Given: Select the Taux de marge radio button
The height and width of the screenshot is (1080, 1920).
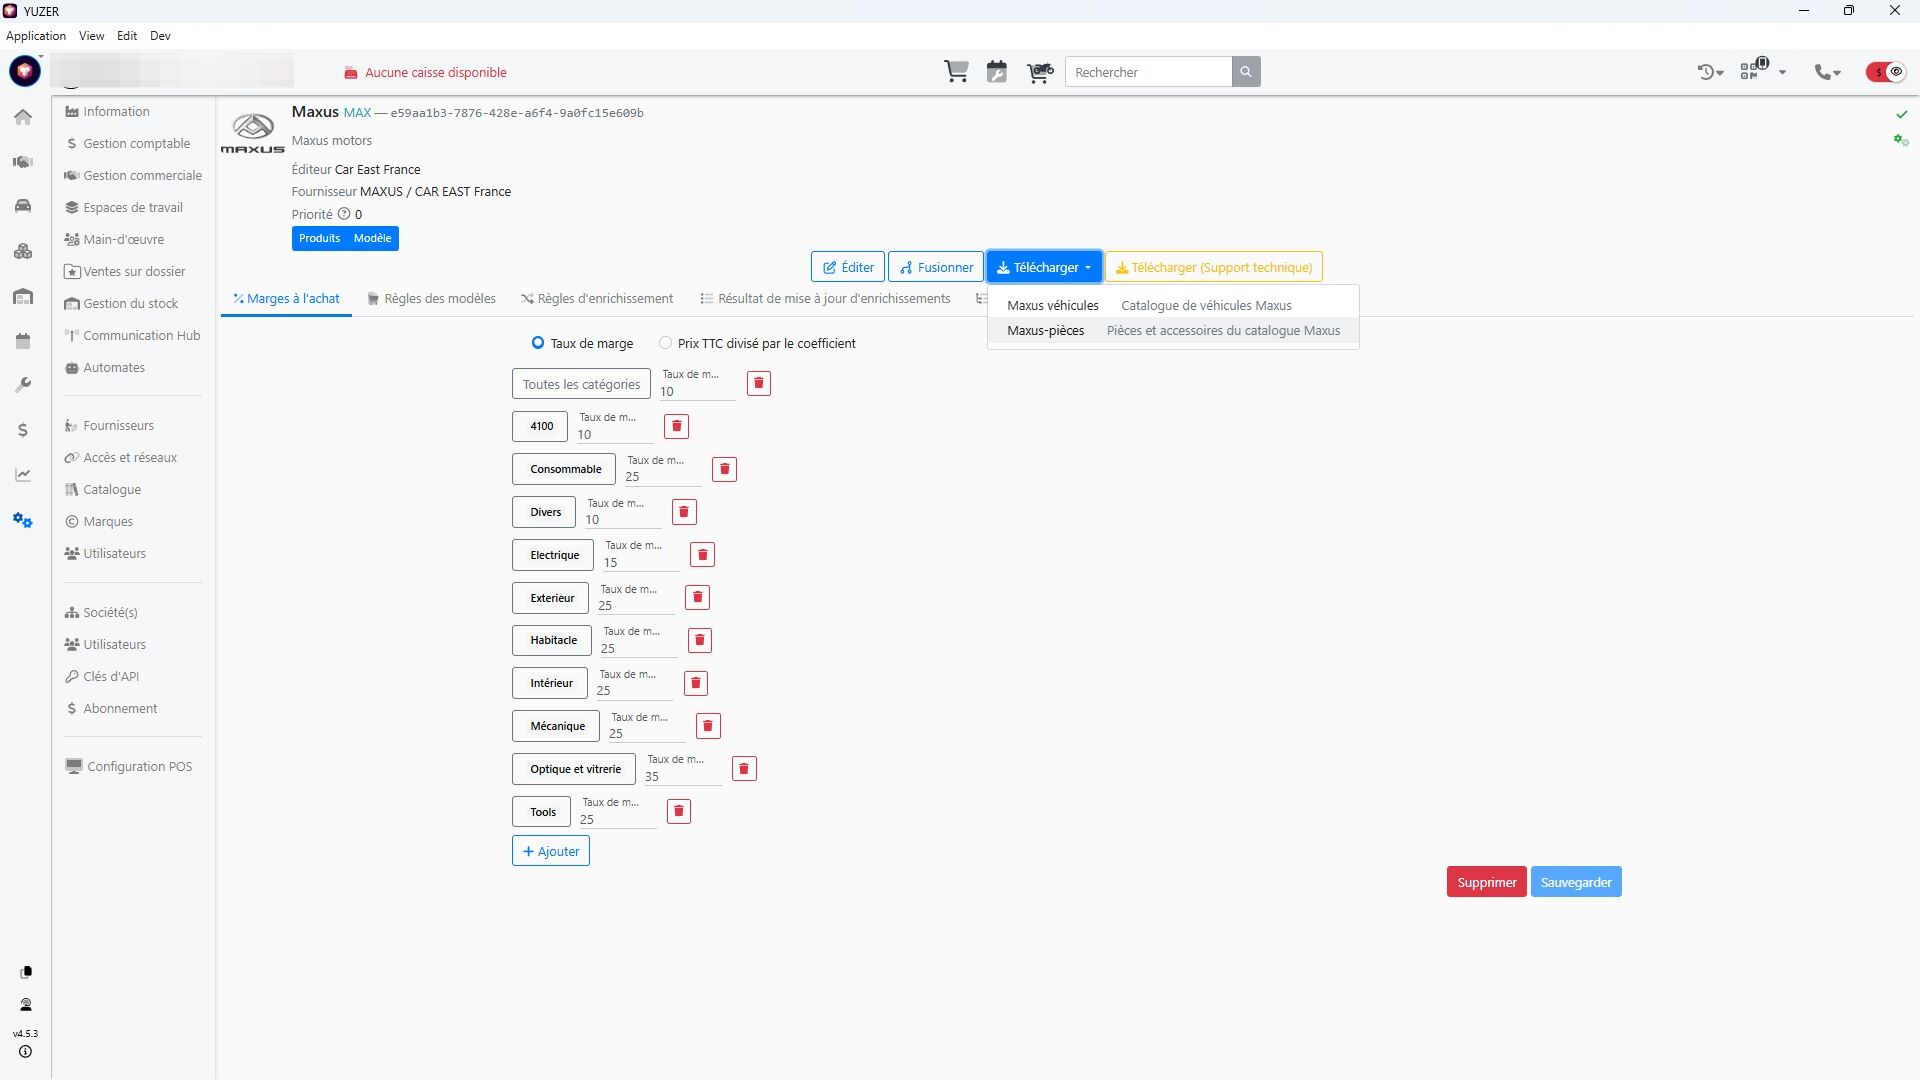Looking at the screenshot, I should point(538,343).
